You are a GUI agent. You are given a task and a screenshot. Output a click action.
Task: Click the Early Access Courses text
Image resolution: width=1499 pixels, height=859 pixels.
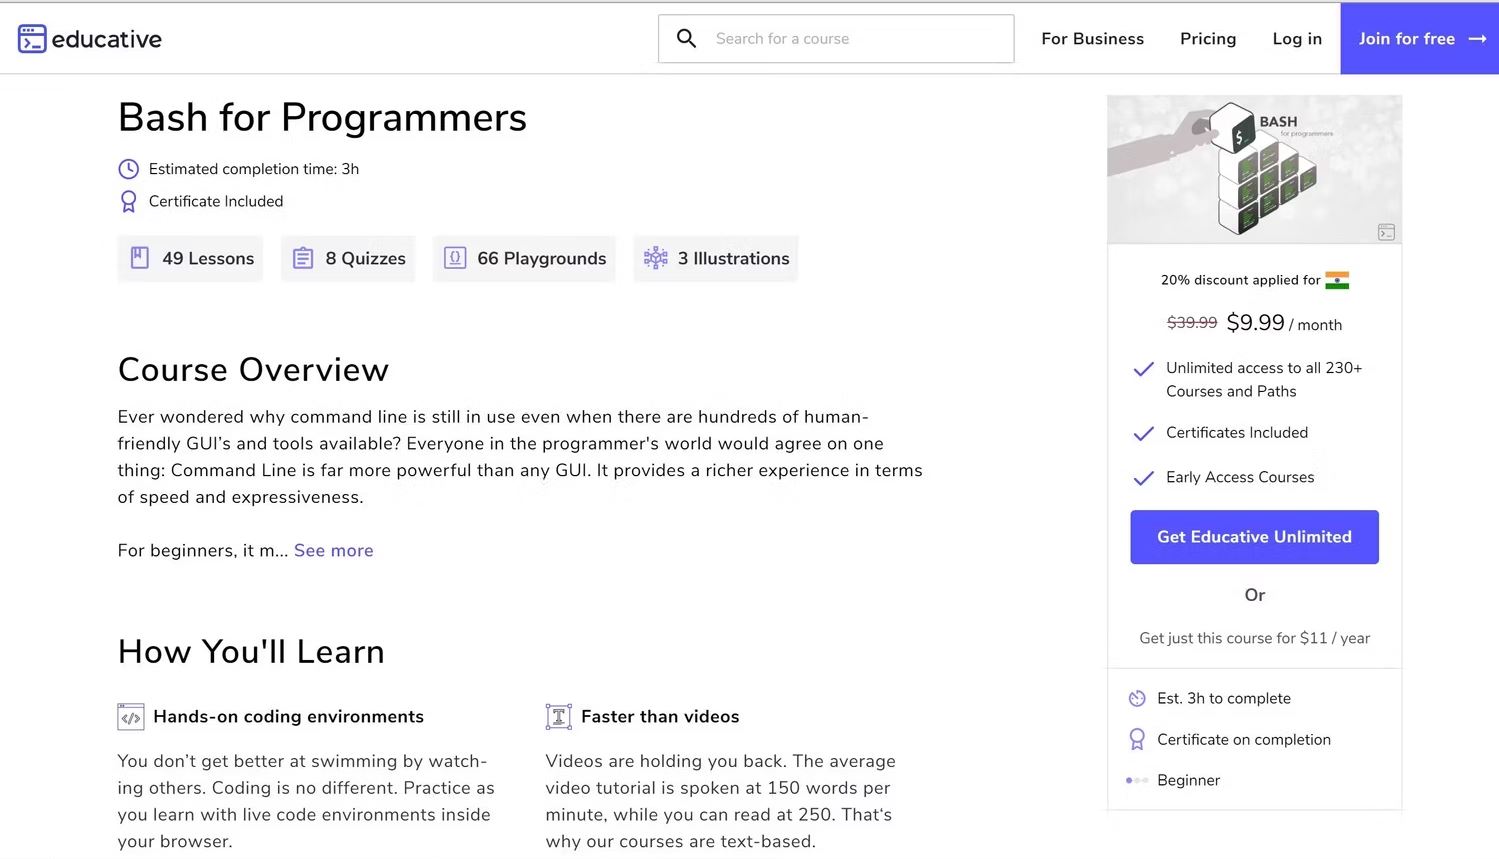[1240, 477]
